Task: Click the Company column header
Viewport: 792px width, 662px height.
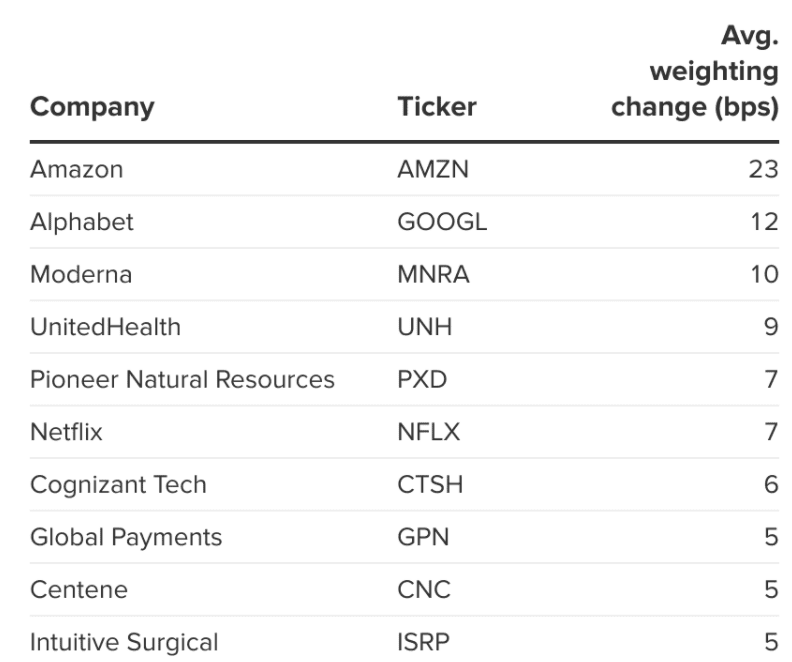Action: [93, 107]
